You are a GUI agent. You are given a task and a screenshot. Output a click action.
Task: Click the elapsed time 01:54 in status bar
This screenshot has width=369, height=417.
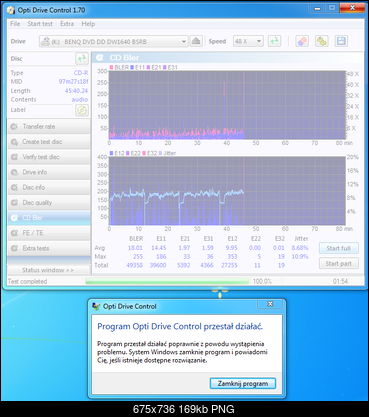340,281
